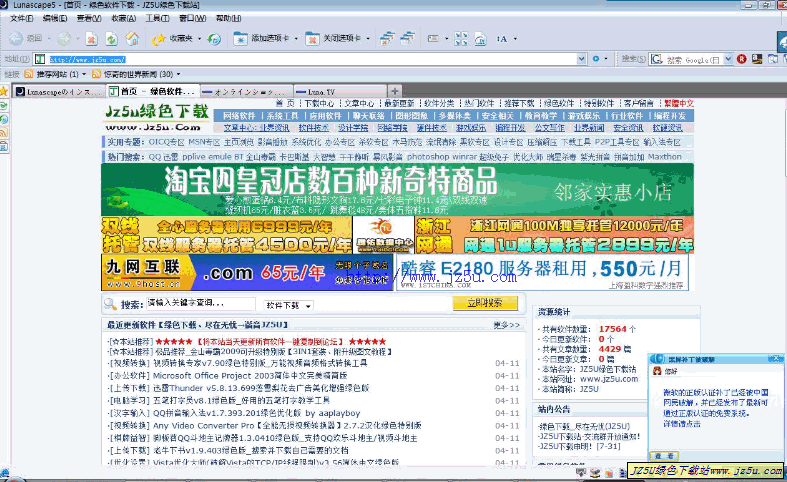Click the Home house icon
This screenshot has width=787, height=482.
point(132,39)
